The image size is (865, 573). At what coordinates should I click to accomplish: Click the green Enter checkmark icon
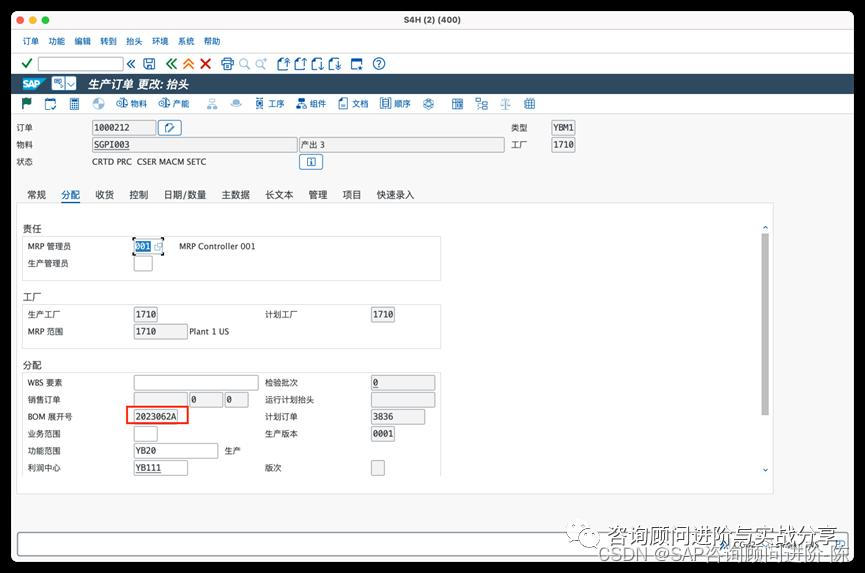tap(26, 63)
